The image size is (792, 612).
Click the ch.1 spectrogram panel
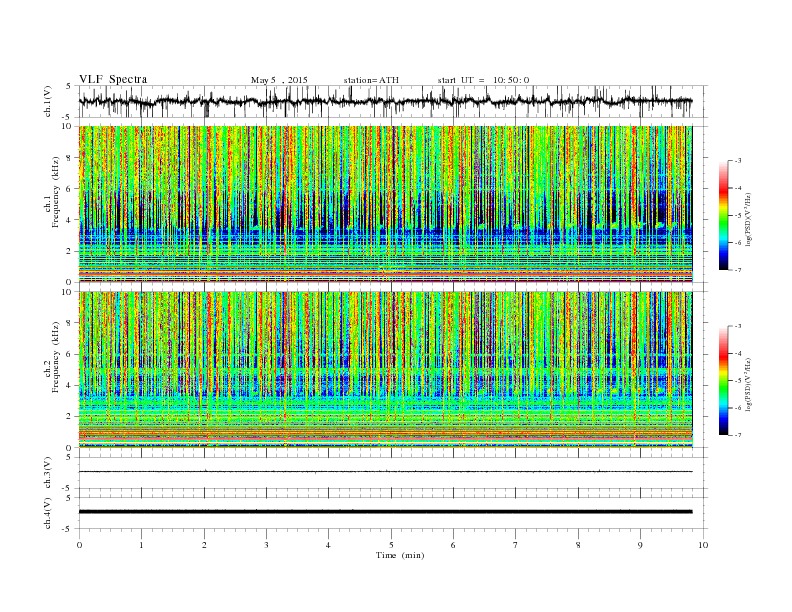[x=385, y=204]
